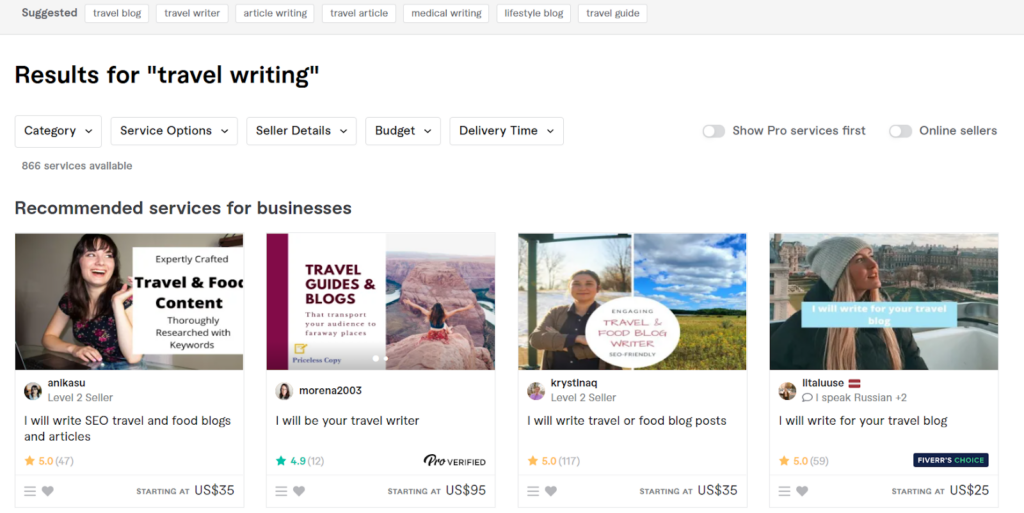Image resolution: width=1024 pixels, height=513 pixels.
Task: Expand the Delivery Time dropdown
Action: 506,131
